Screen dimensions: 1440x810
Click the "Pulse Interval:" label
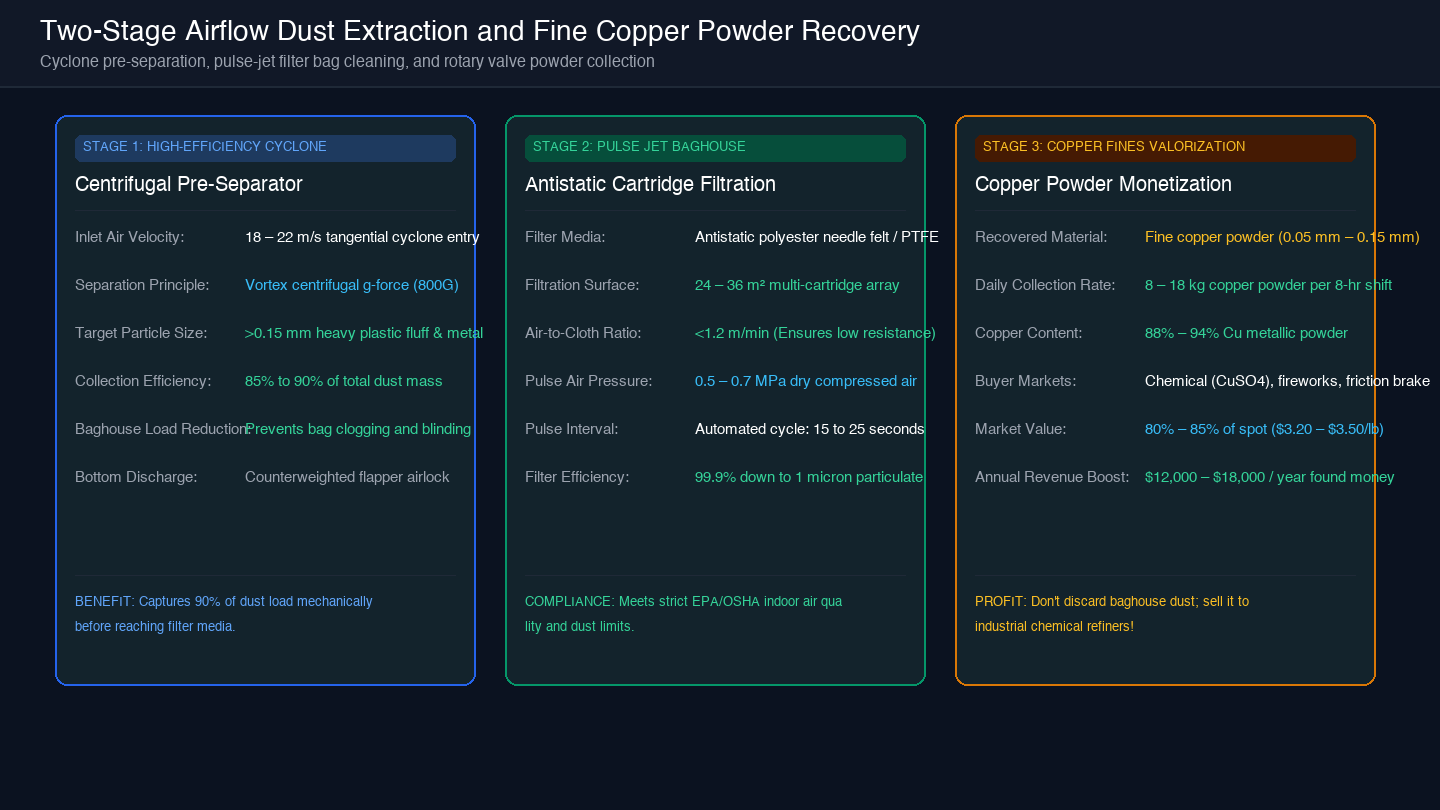click(572, 429)
